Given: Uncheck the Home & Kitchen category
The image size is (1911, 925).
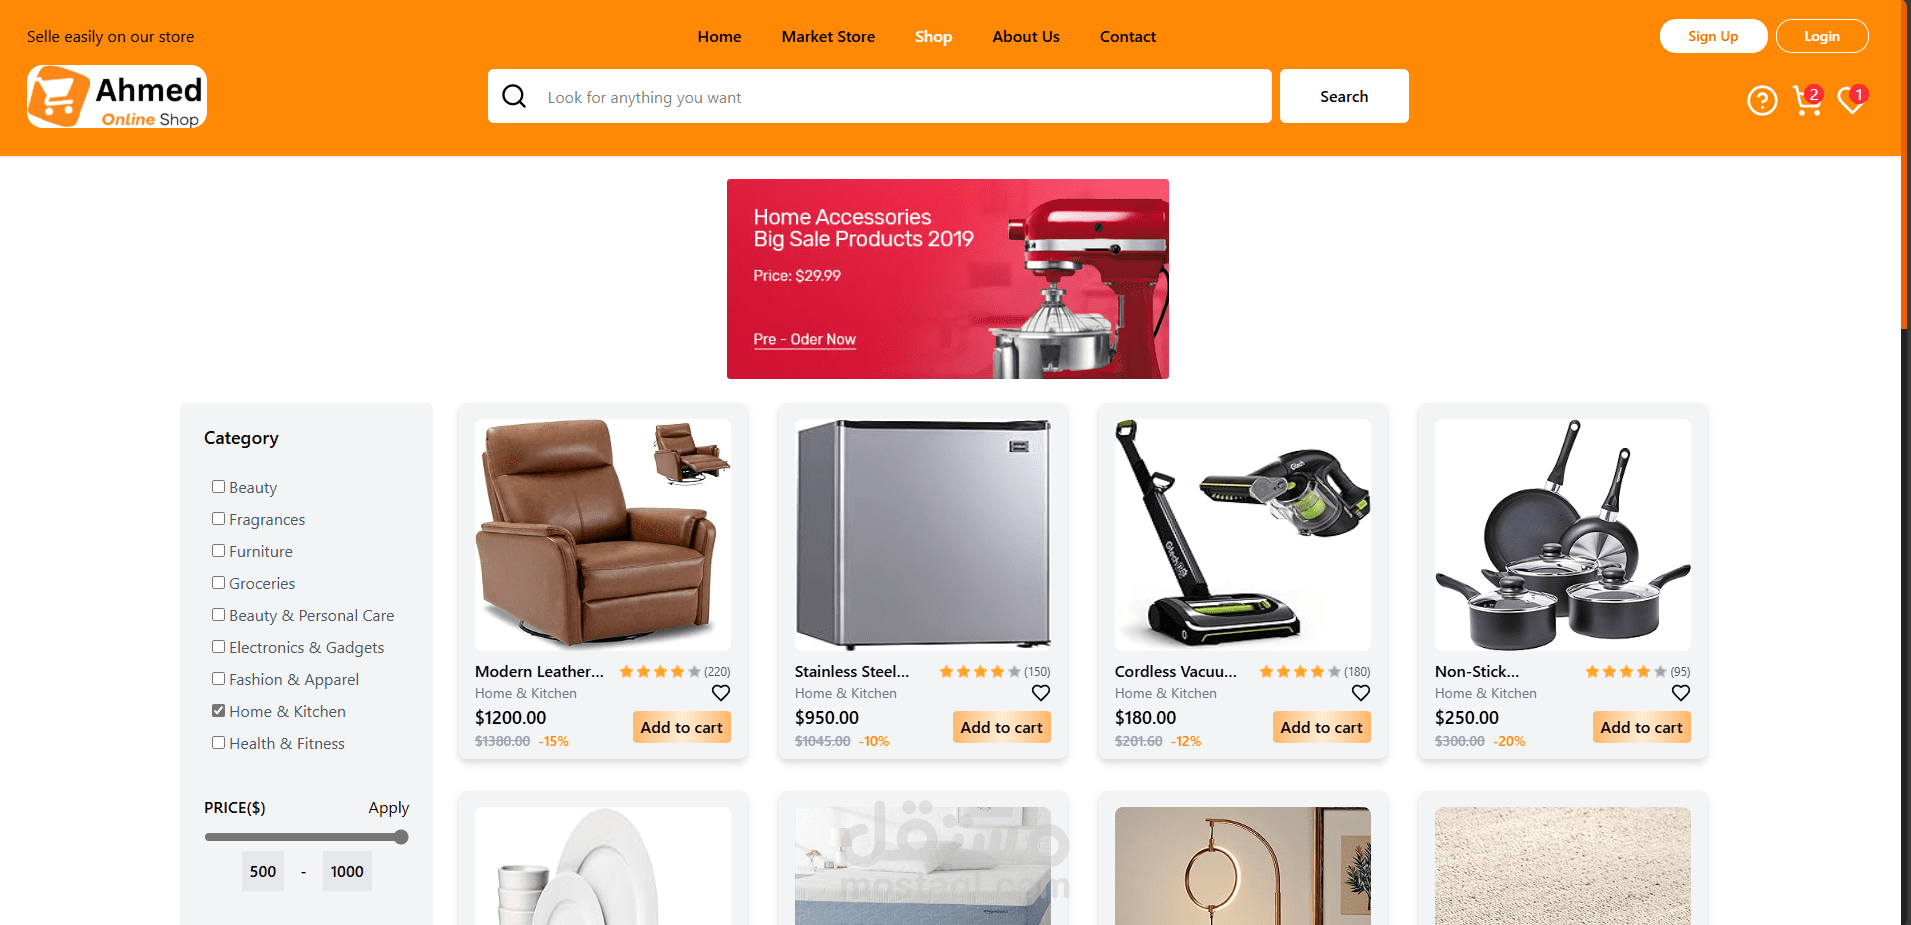Looking at the screenshot, I should pyautogui.click(x=218, y=711).
